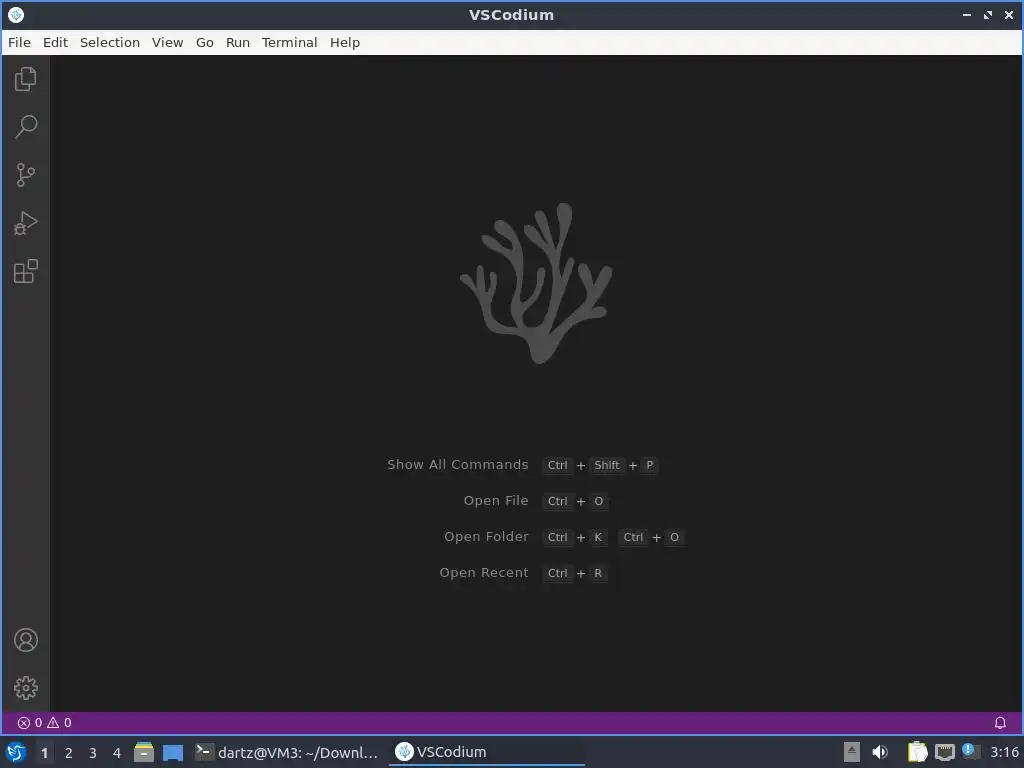
Task: Open the notifications bell in status bar
Action: (x=1000, y=723)
